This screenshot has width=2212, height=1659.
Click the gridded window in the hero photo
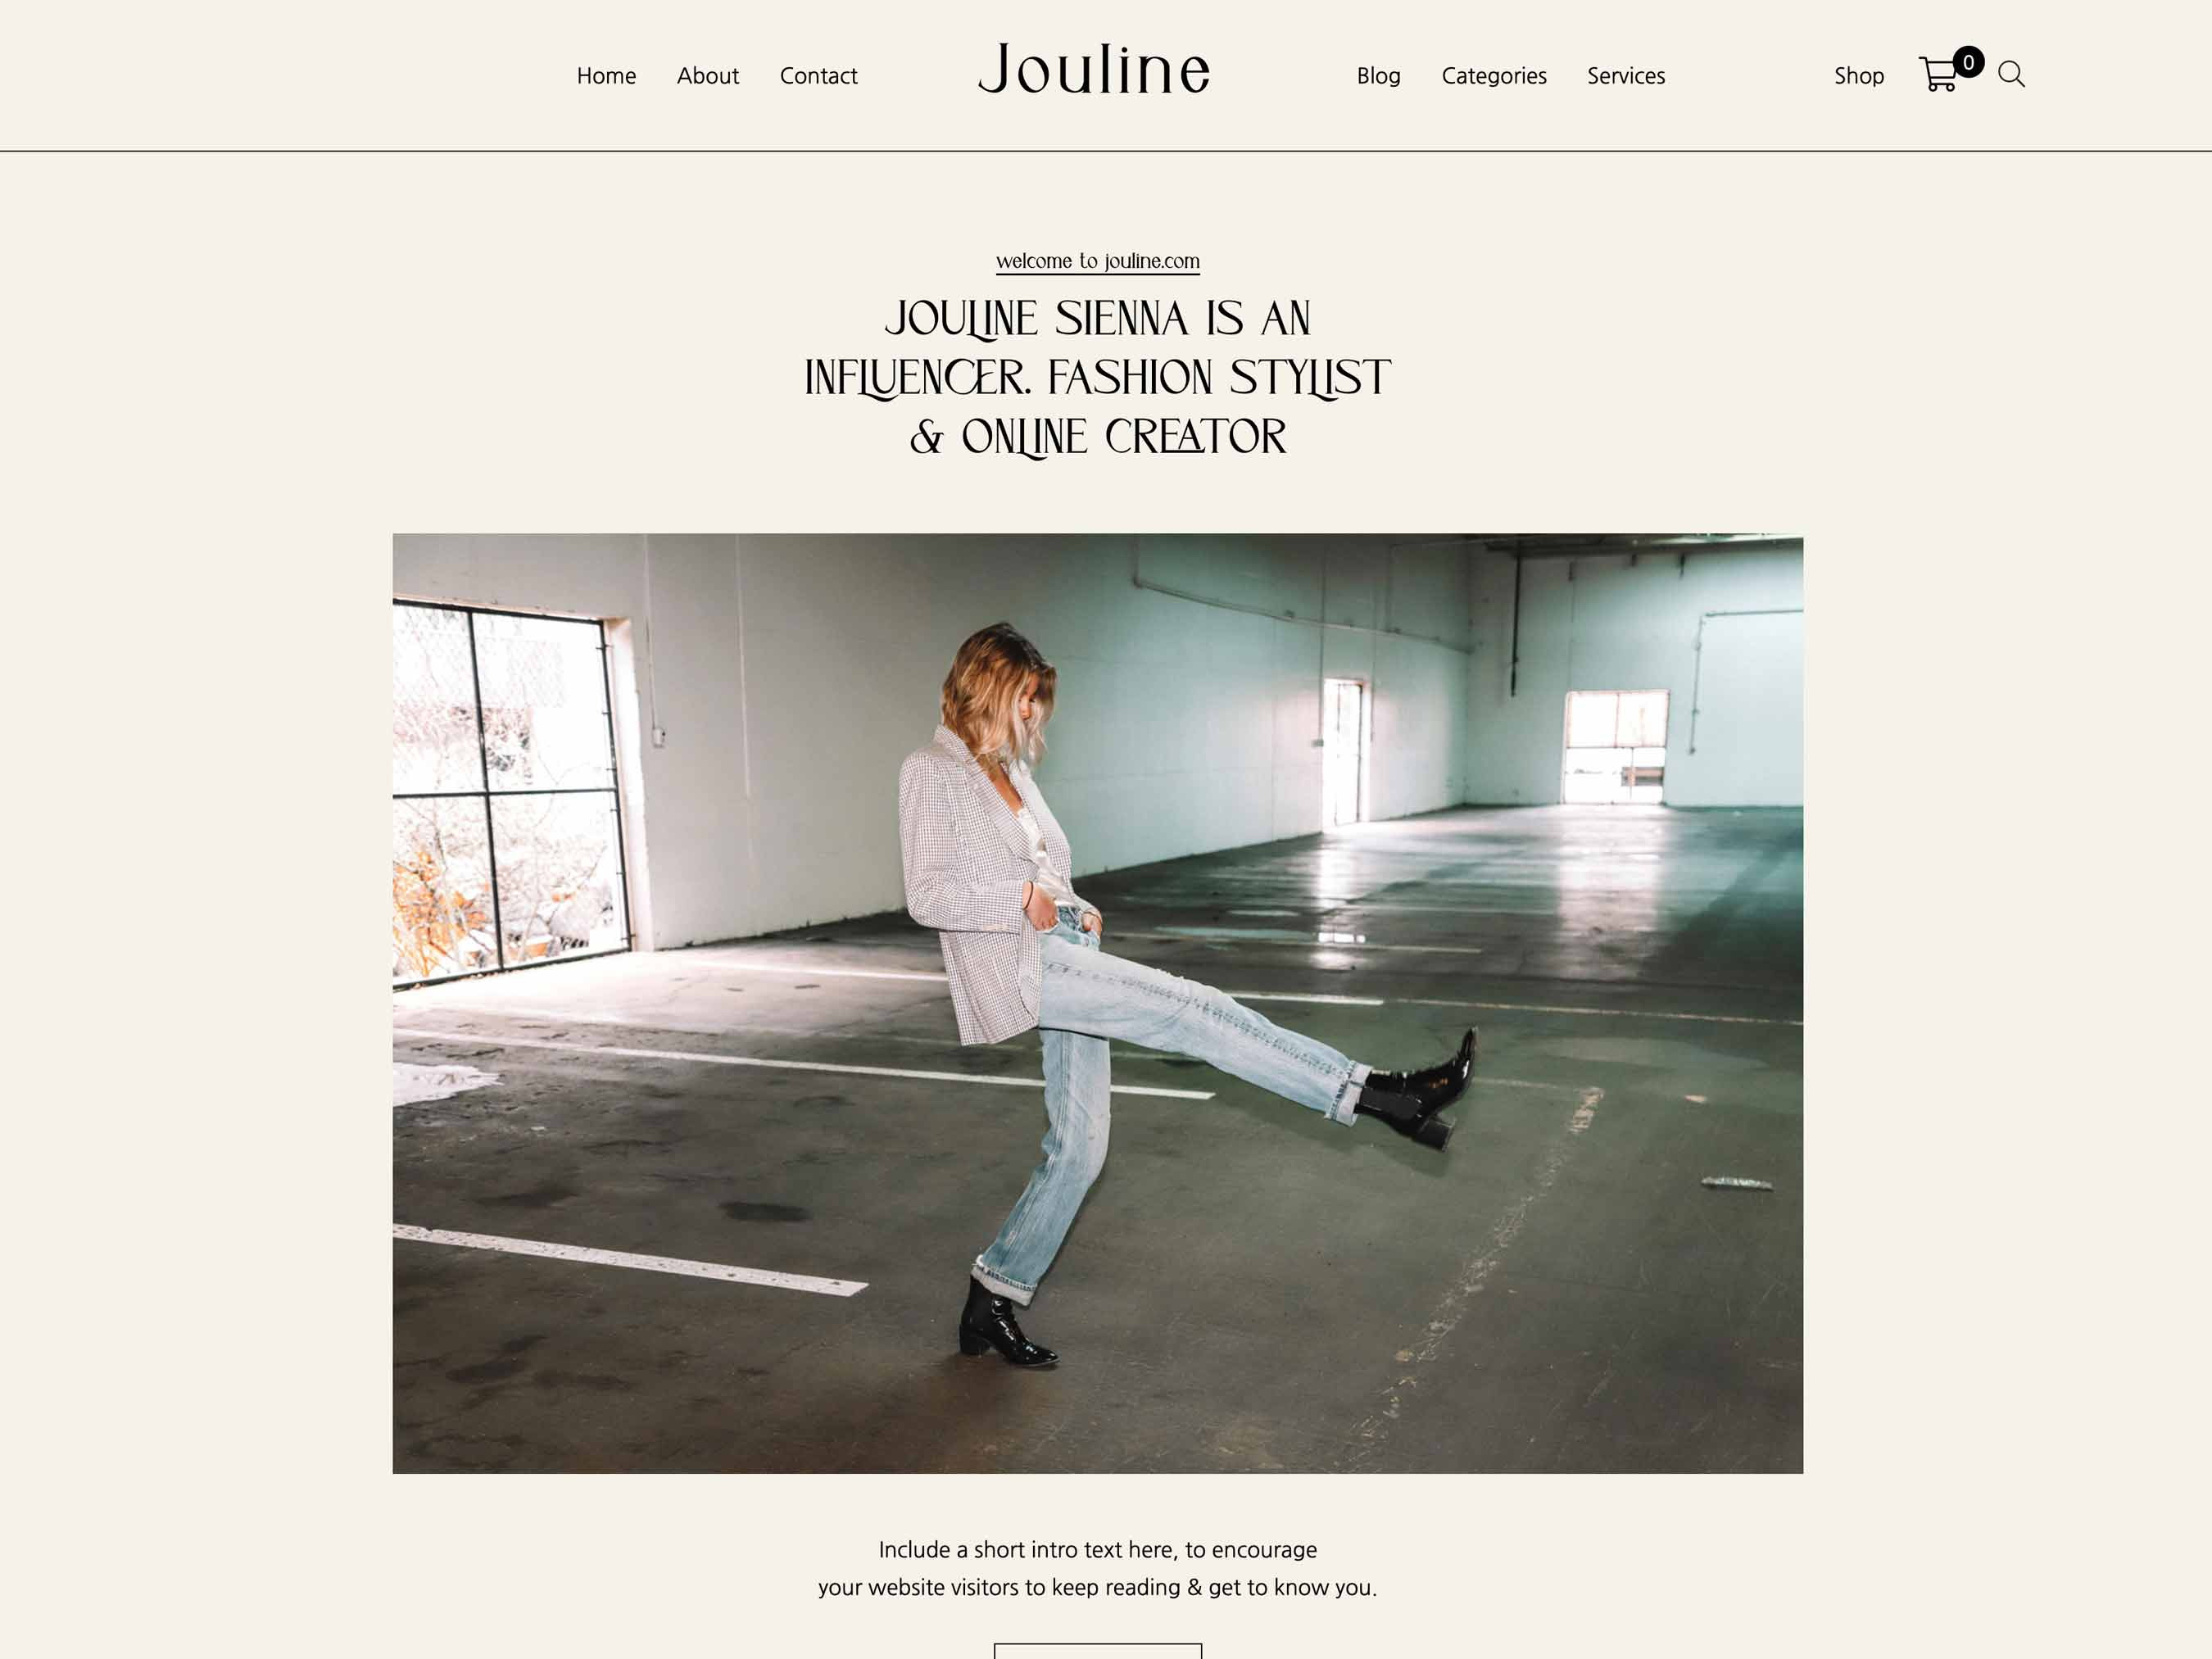coord(510,790)
